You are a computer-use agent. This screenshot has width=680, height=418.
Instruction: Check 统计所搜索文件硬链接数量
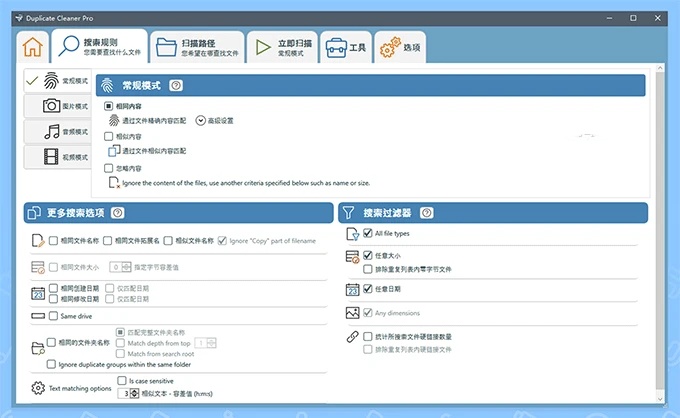tap(368, 336)
